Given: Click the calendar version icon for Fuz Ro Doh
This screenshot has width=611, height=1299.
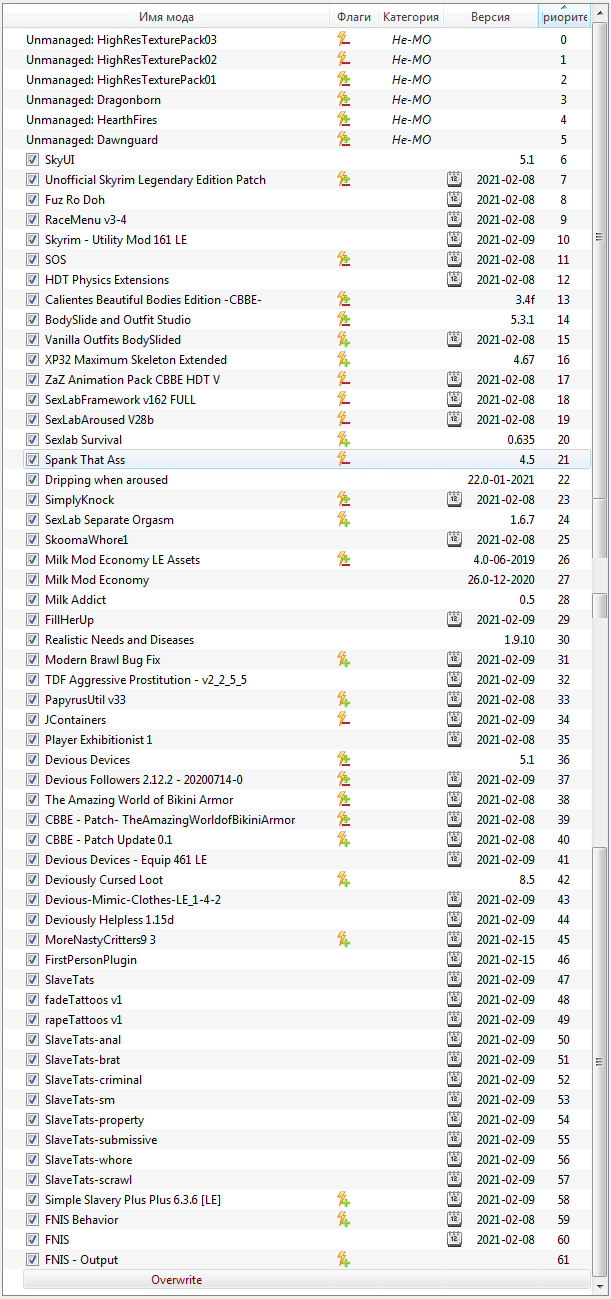Looking at the screenshot, I should [x=454, y=200].
